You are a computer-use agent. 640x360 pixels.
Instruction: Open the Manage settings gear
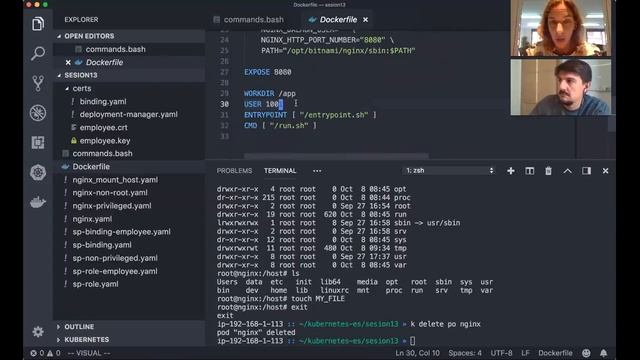click(38, 331)
